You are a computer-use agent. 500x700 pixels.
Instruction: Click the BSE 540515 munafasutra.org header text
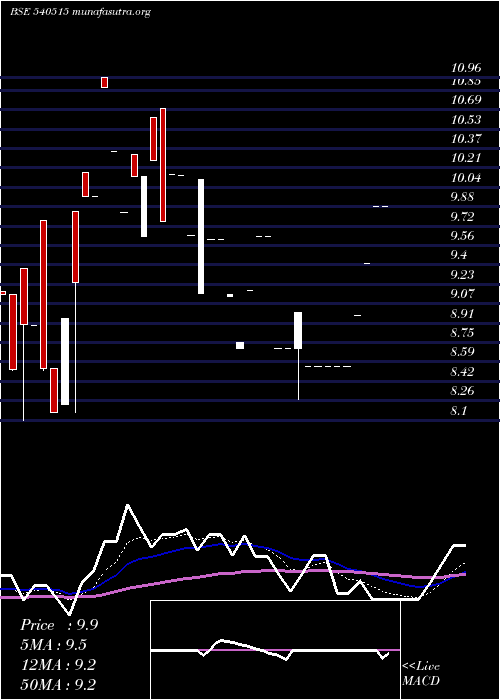point(80,12)
